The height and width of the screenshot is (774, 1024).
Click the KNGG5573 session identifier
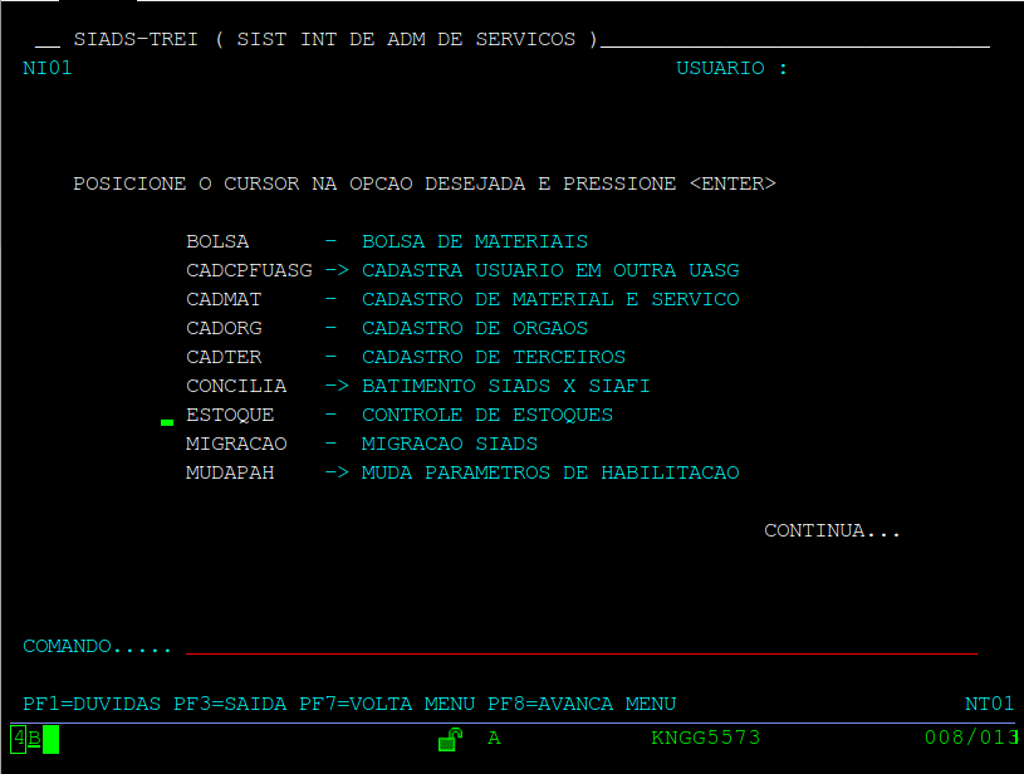point(706,738)
